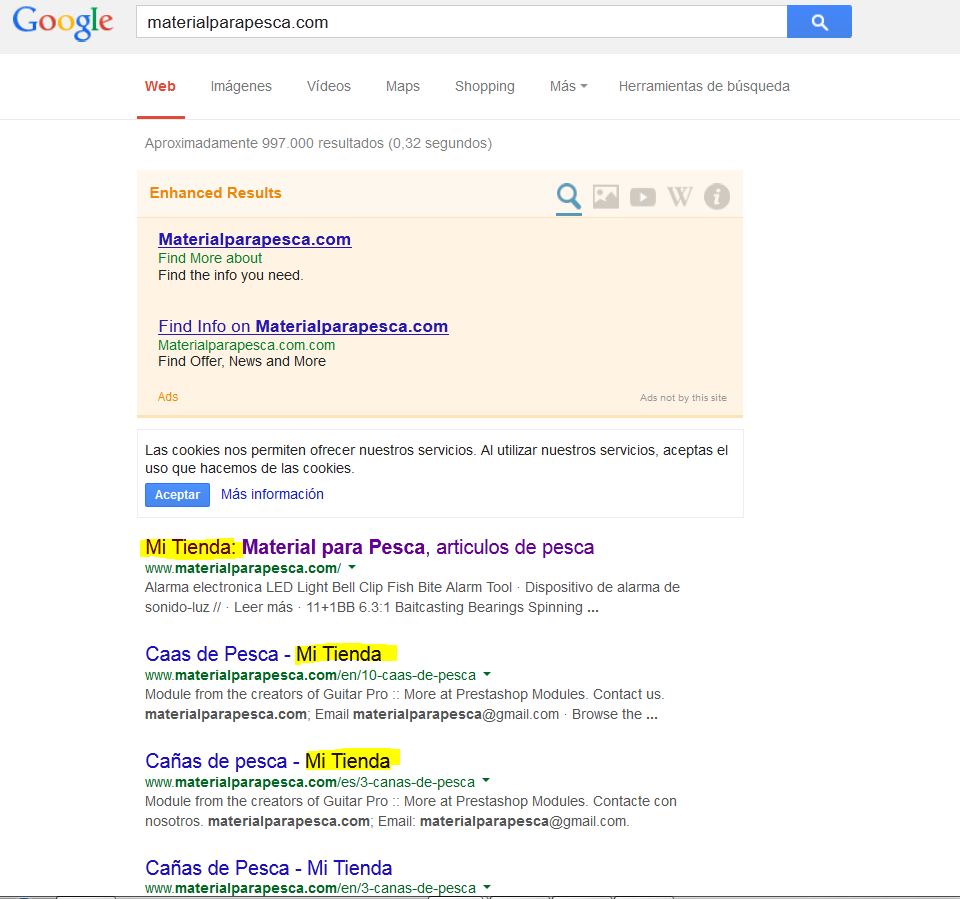Switch to the Vídeos tab
The image size is (960, 899).
click(329, 86)
